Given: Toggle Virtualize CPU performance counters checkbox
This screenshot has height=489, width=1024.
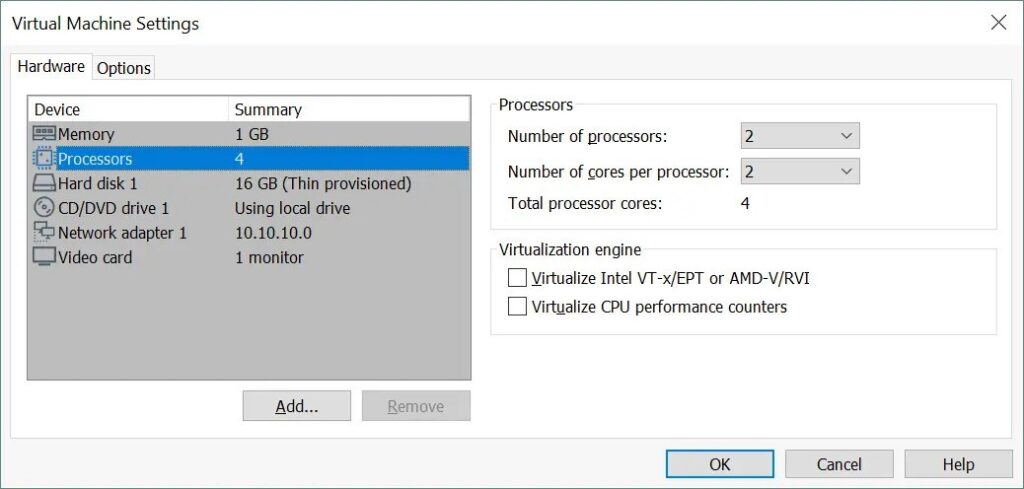Looking at the screenshot, I should pos(517,307).
